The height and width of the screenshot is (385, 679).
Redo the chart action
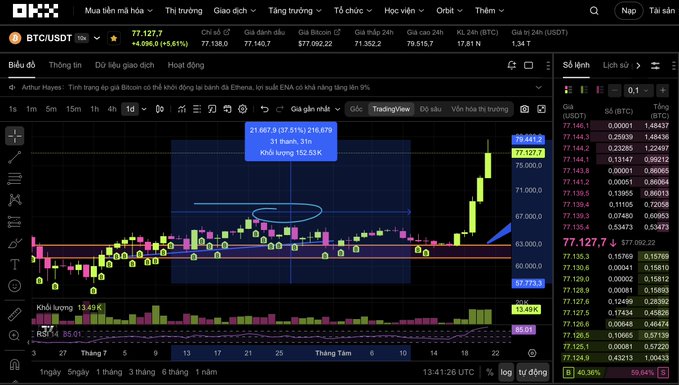click(280, 109)
